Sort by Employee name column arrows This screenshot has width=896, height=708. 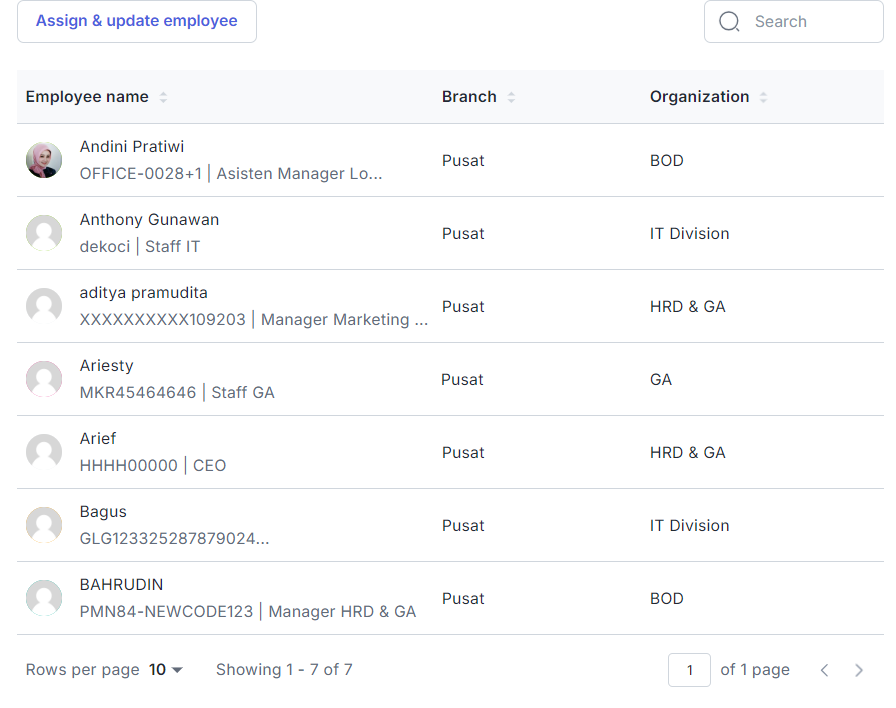coord(164,97)
